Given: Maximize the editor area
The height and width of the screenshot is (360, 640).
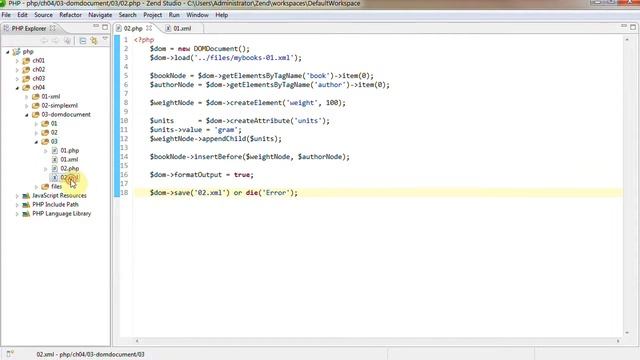Looking at the screenshot, I should click(633, 27).
